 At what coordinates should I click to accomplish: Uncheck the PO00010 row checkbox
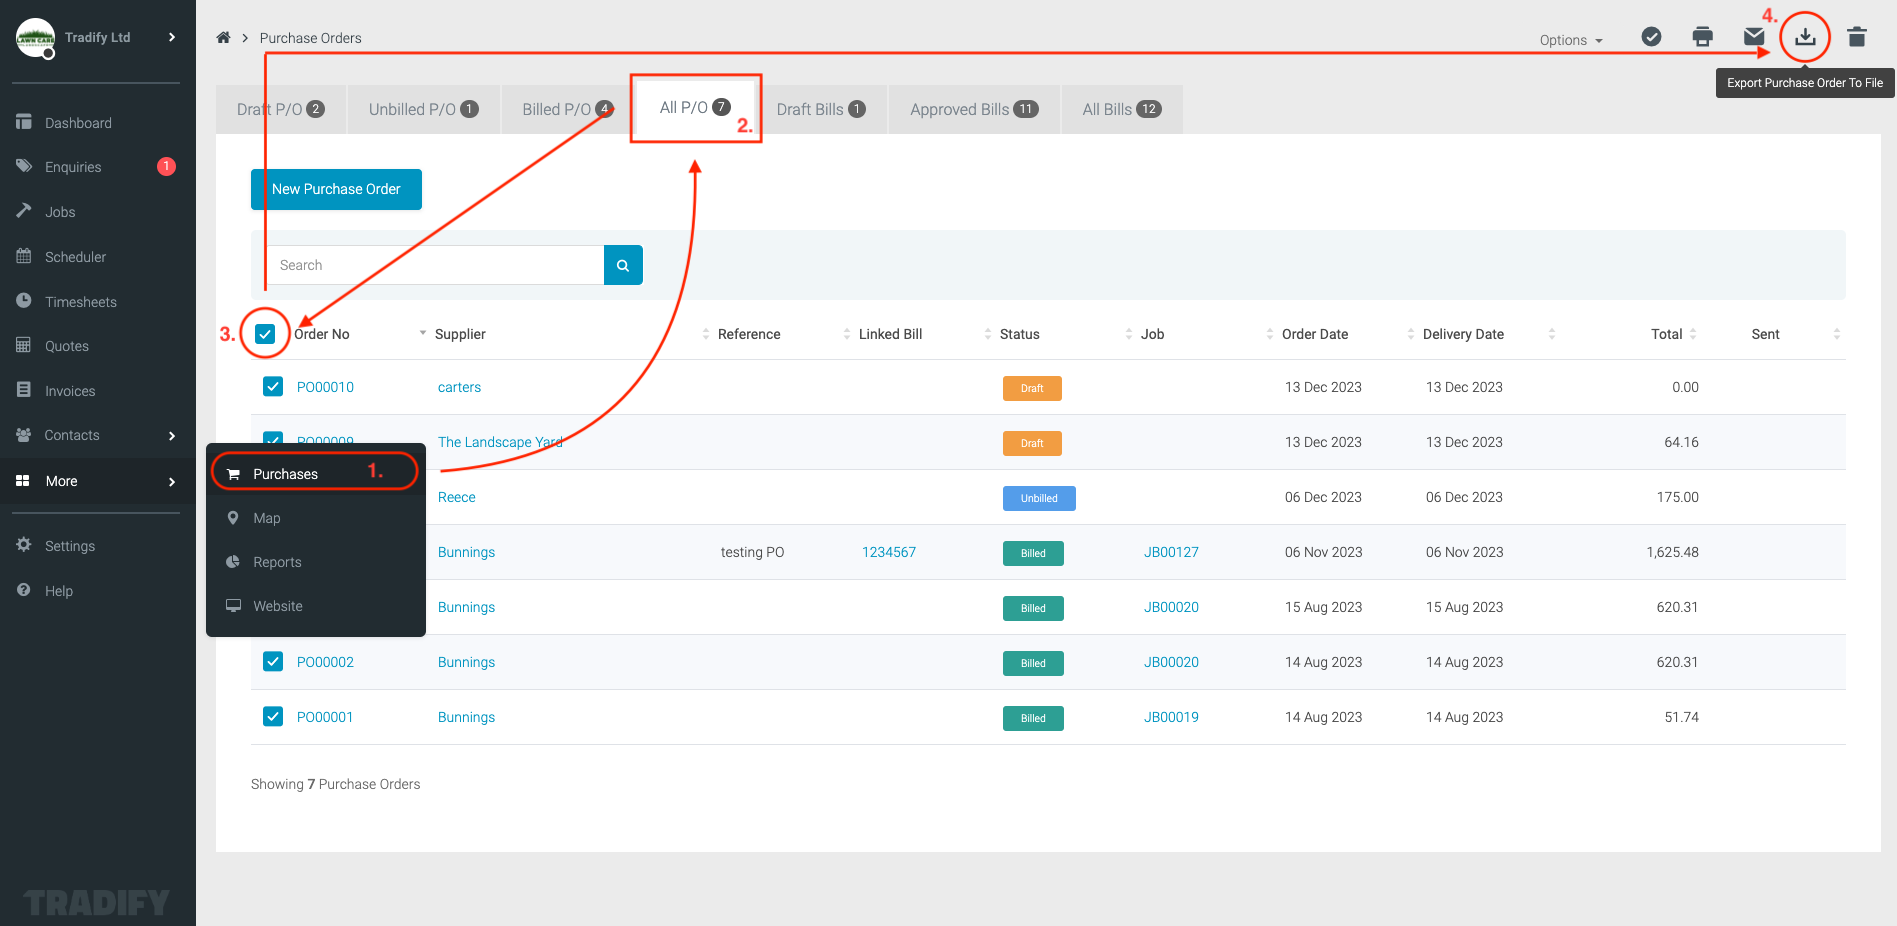[x=273, y=387]
